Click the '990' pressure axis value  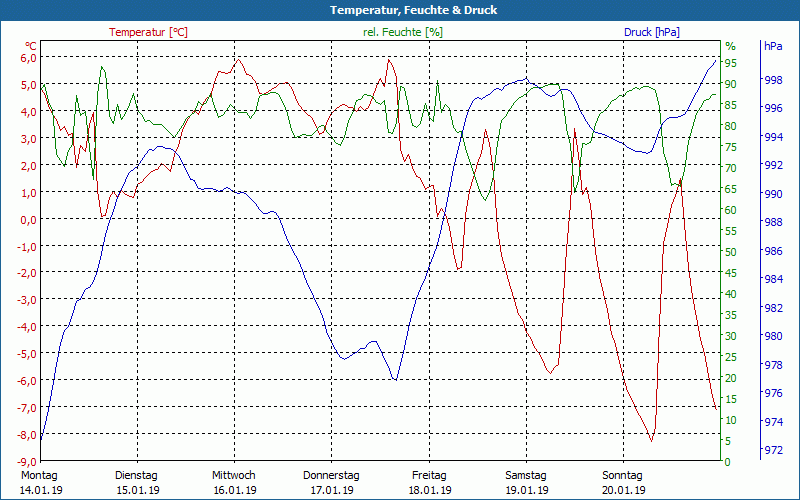[x=773, y=194]
